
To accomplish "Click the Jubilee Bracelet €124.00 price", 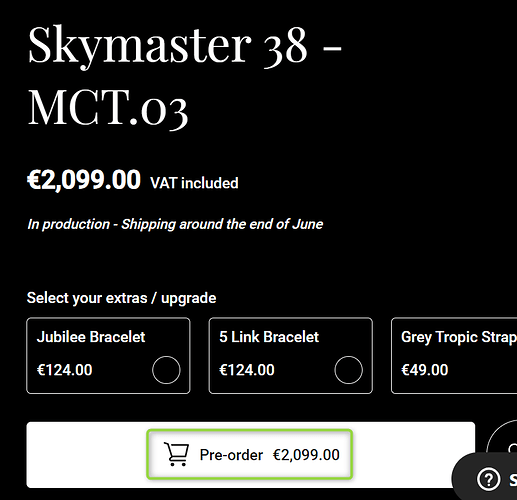I will click(64, 370).
